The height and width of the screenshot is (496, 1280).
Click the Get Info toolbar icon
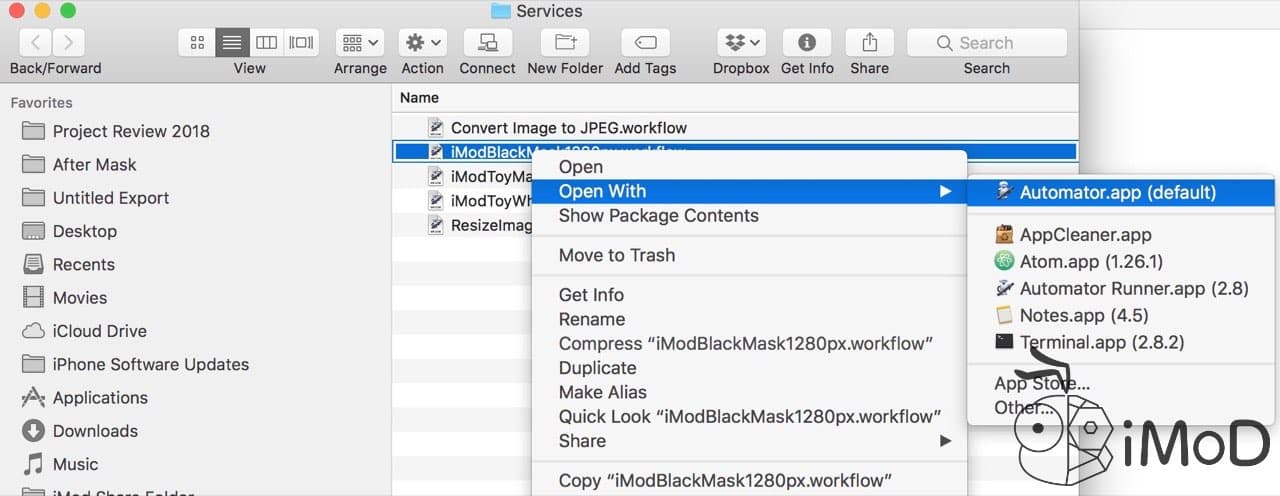click(x=807, y=42)
